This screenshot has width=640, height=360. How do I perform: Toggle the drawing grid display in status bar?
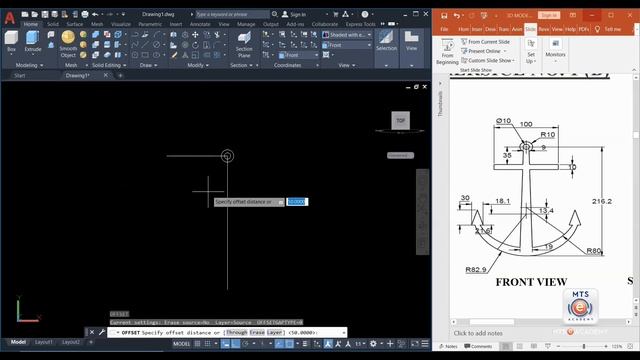[197, 344]
